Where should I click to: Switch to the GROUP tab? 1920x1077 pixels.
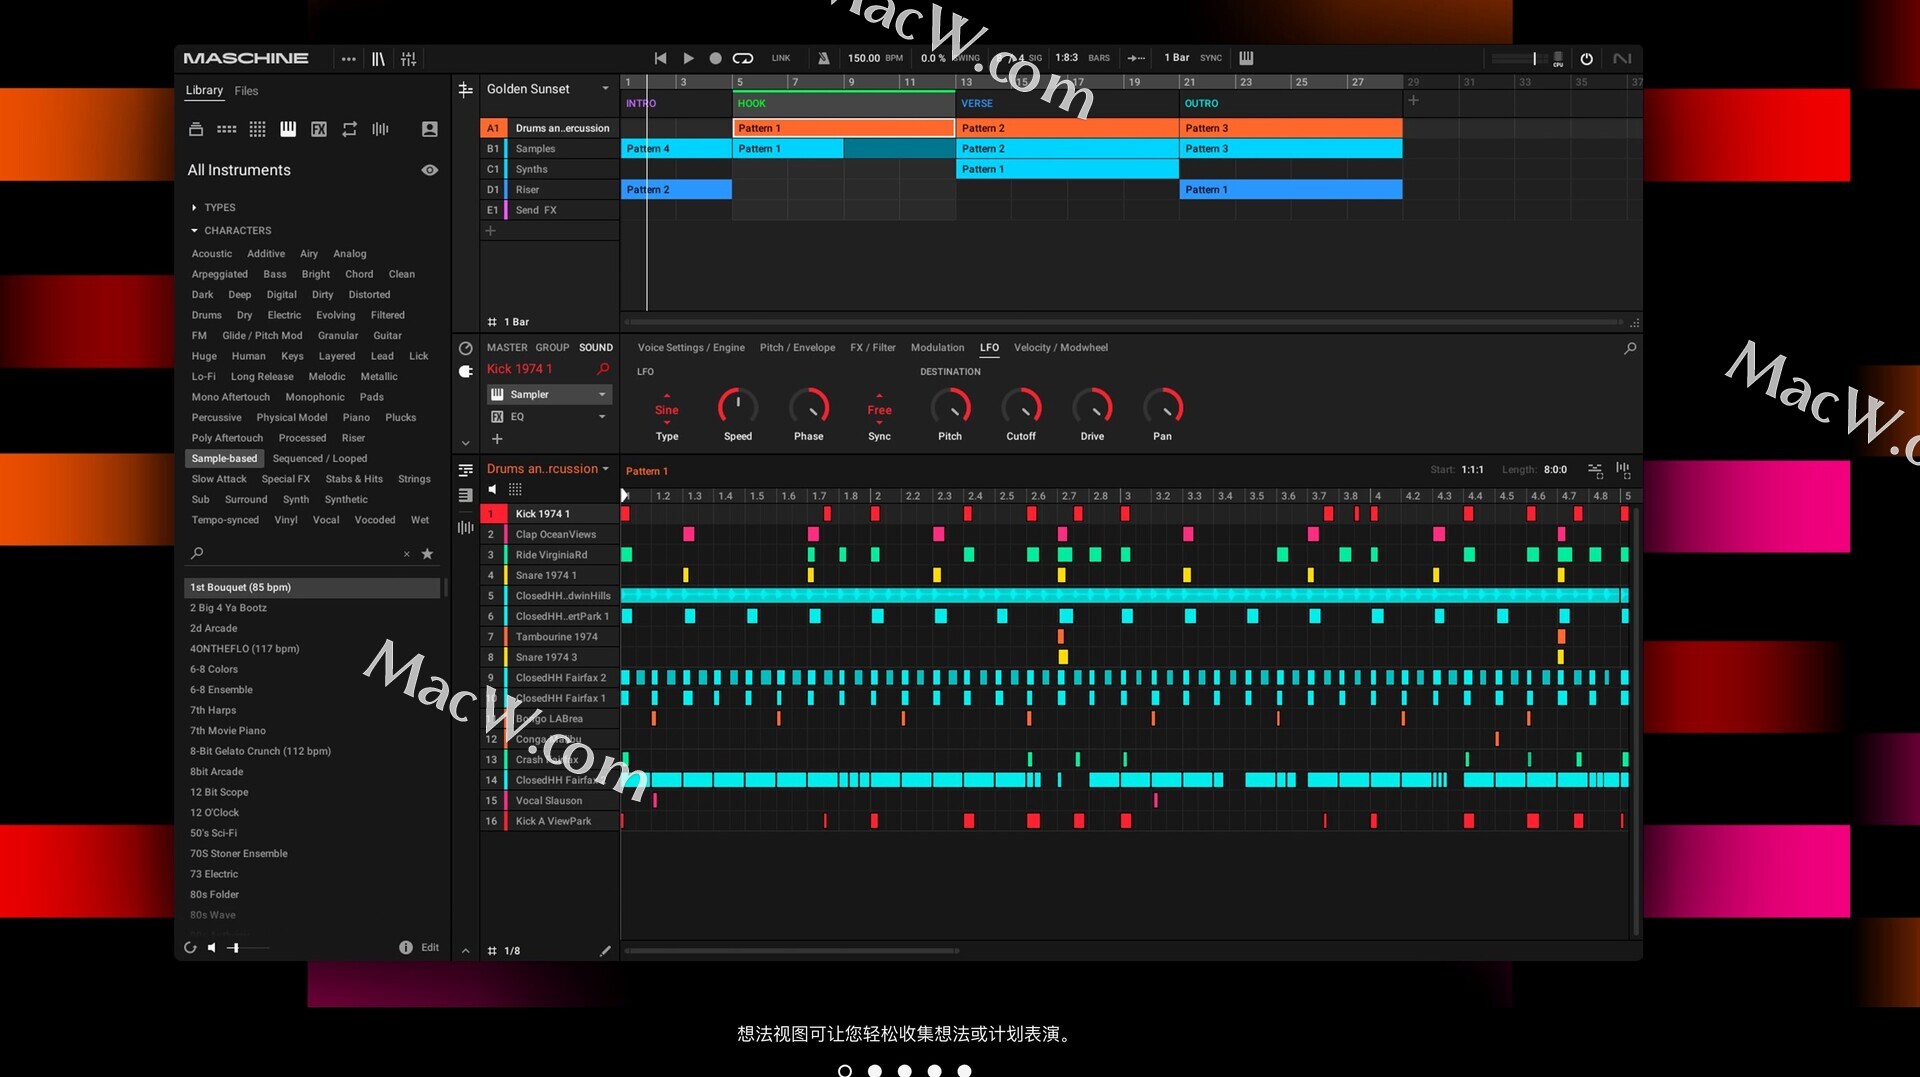552,348
